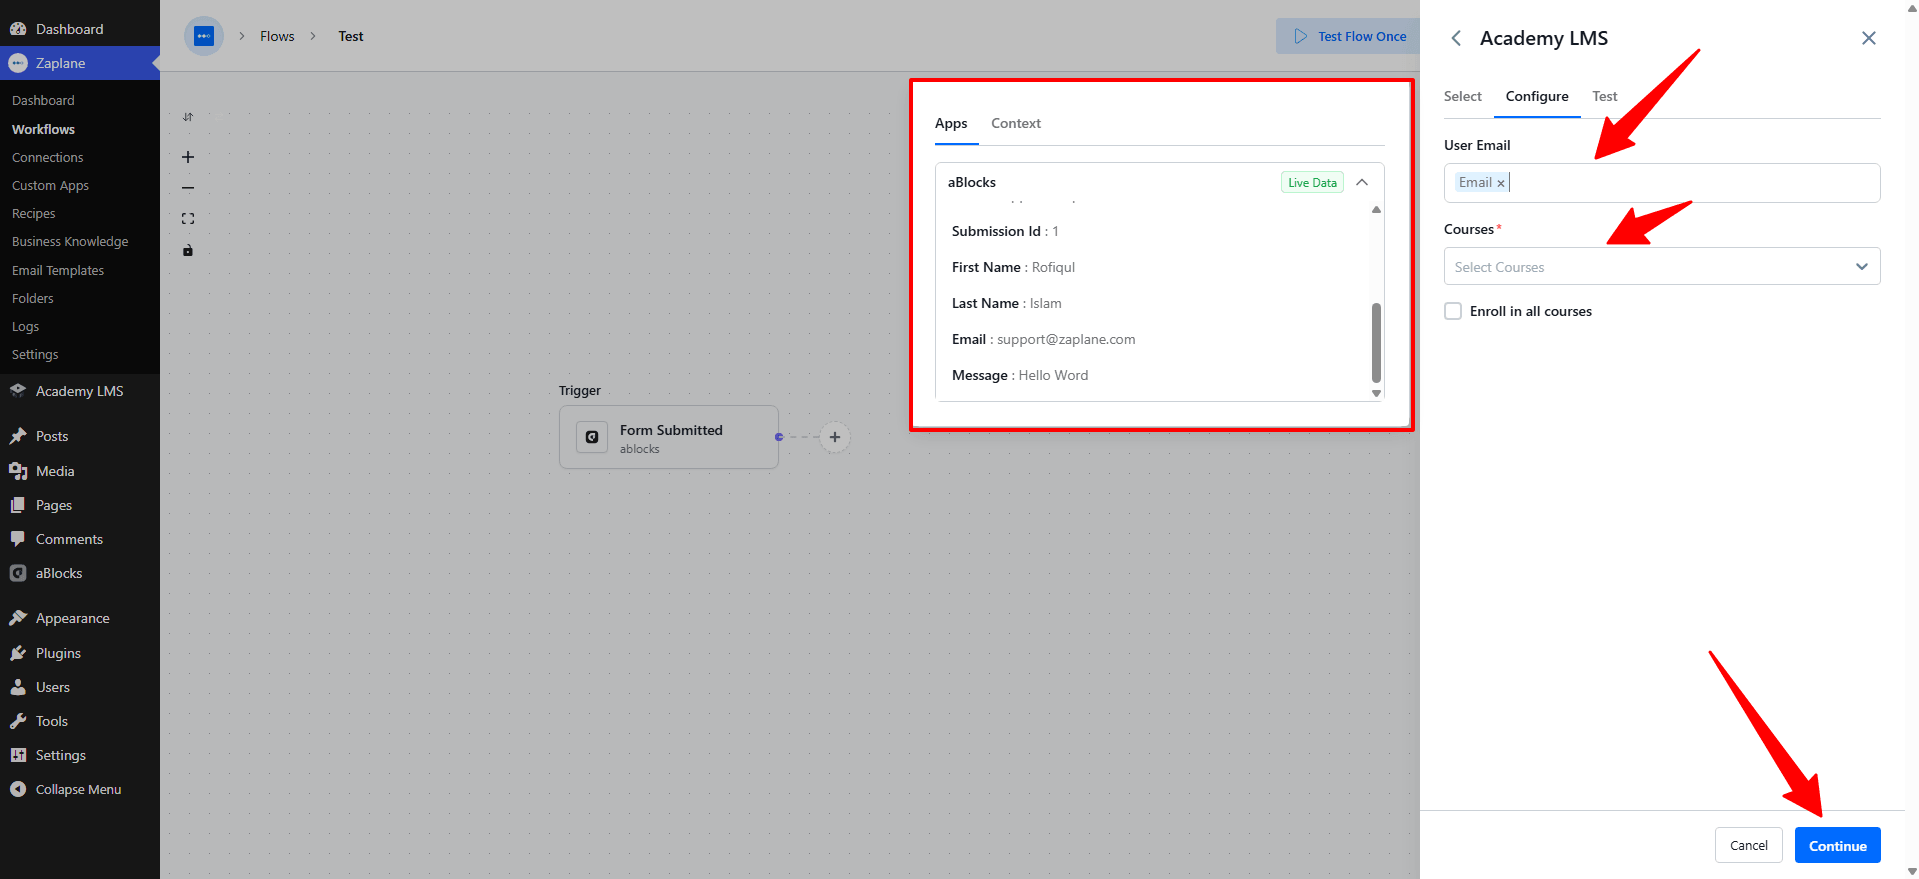Click the Test Flow Once button
This screenshot has width=1919, height=879.
tap(1348, 36)
